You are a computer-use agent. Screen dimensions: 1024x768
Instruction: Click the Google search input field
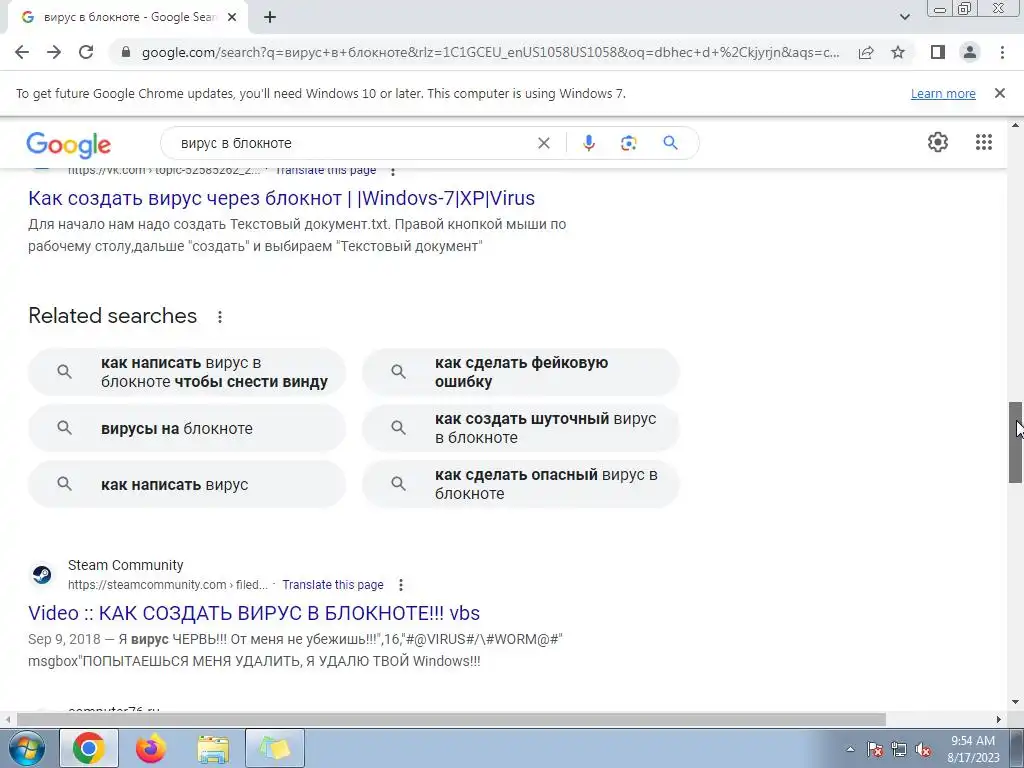353,143
